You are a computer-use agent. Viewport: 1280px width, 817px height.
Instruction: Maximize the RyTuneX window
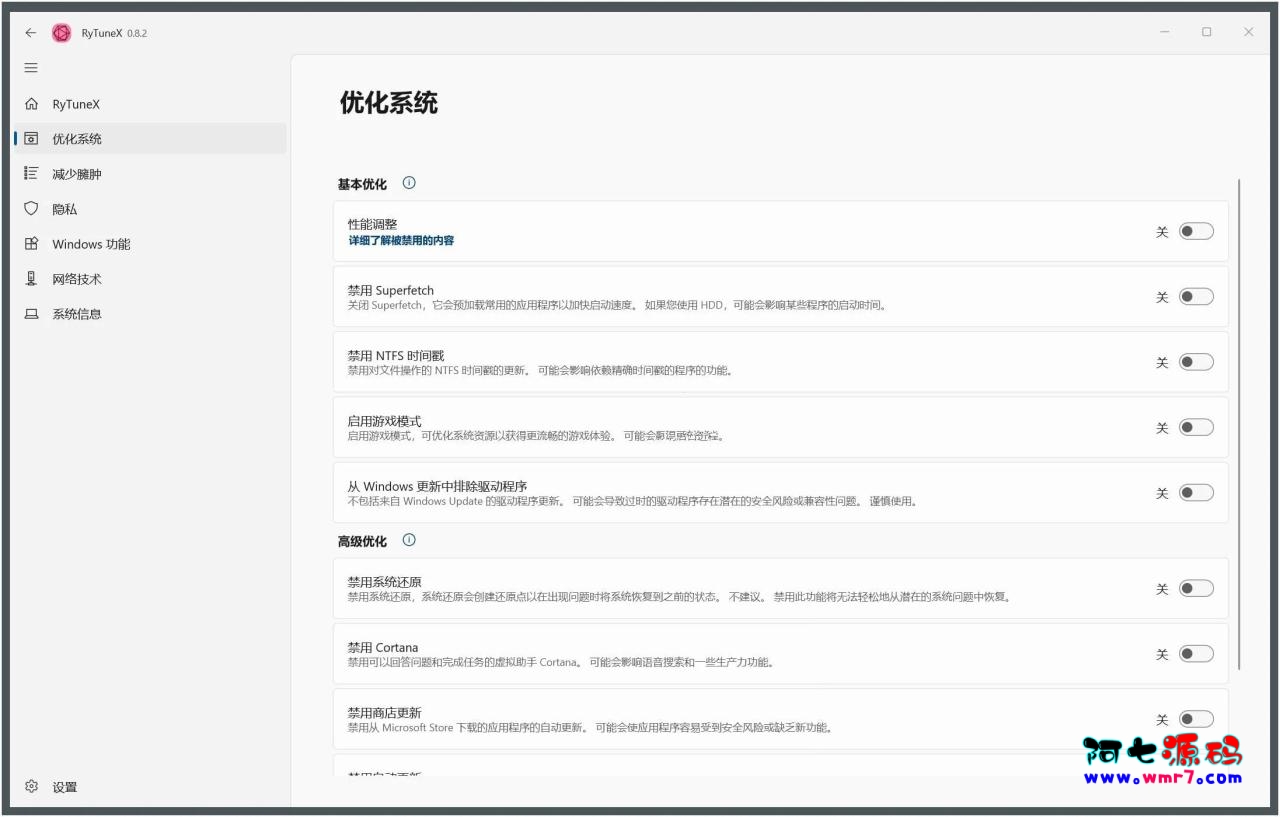coord(1207,33)
